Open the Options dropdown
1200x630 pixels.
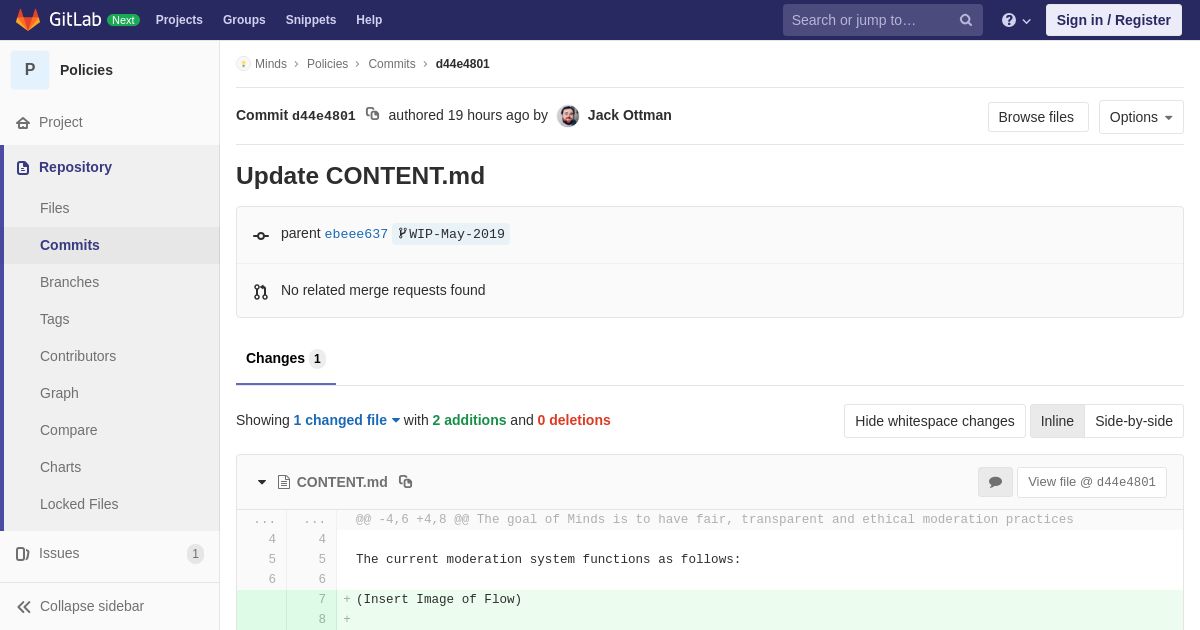[x=1141, y=117]
